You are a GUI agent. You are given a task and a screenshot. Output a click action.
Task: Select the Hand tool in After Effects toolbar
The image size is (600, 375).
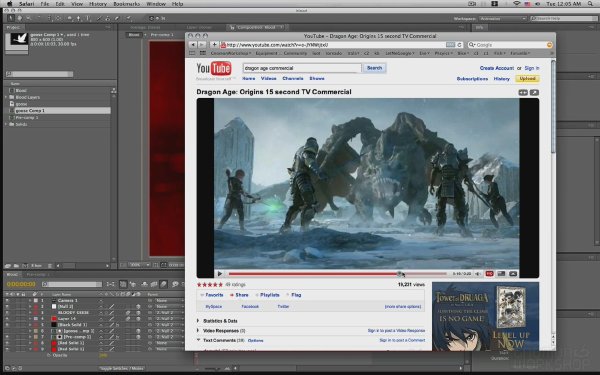(x=19, y=18)
